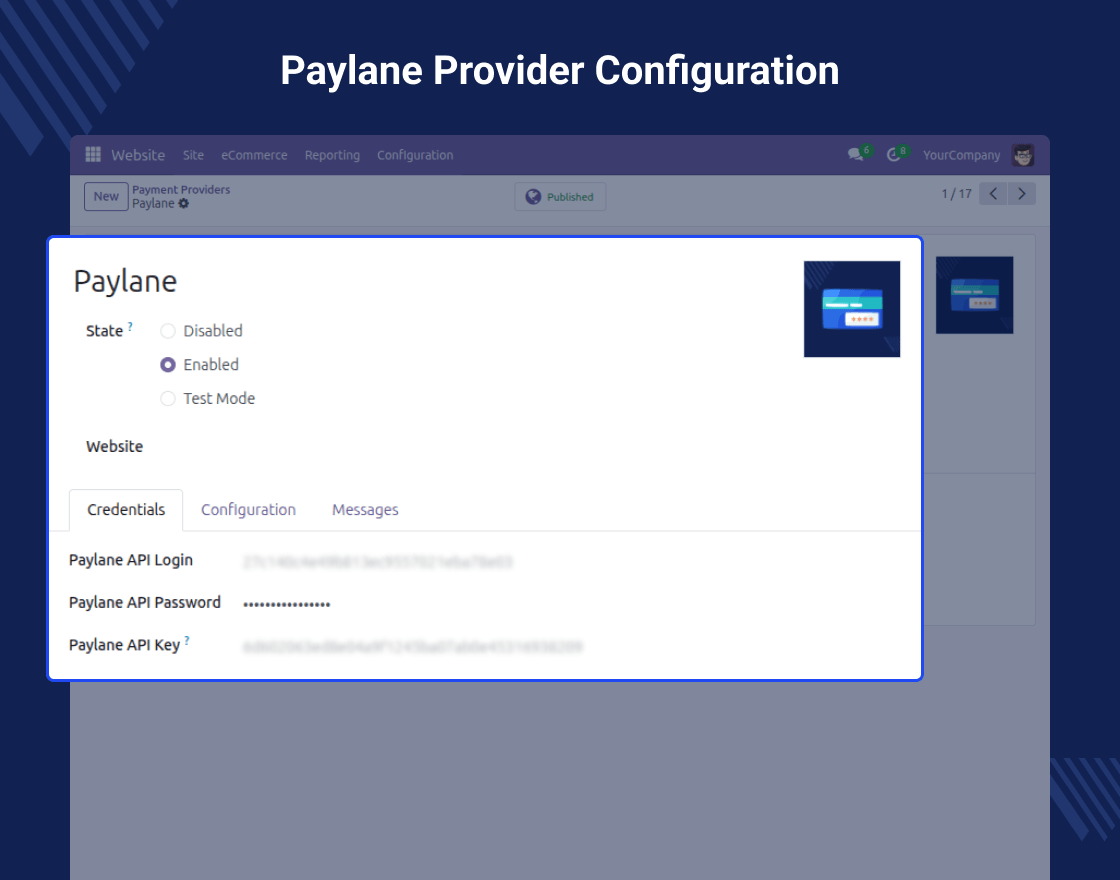
Task: Open the activities clock icon
Action: point(894,154)
